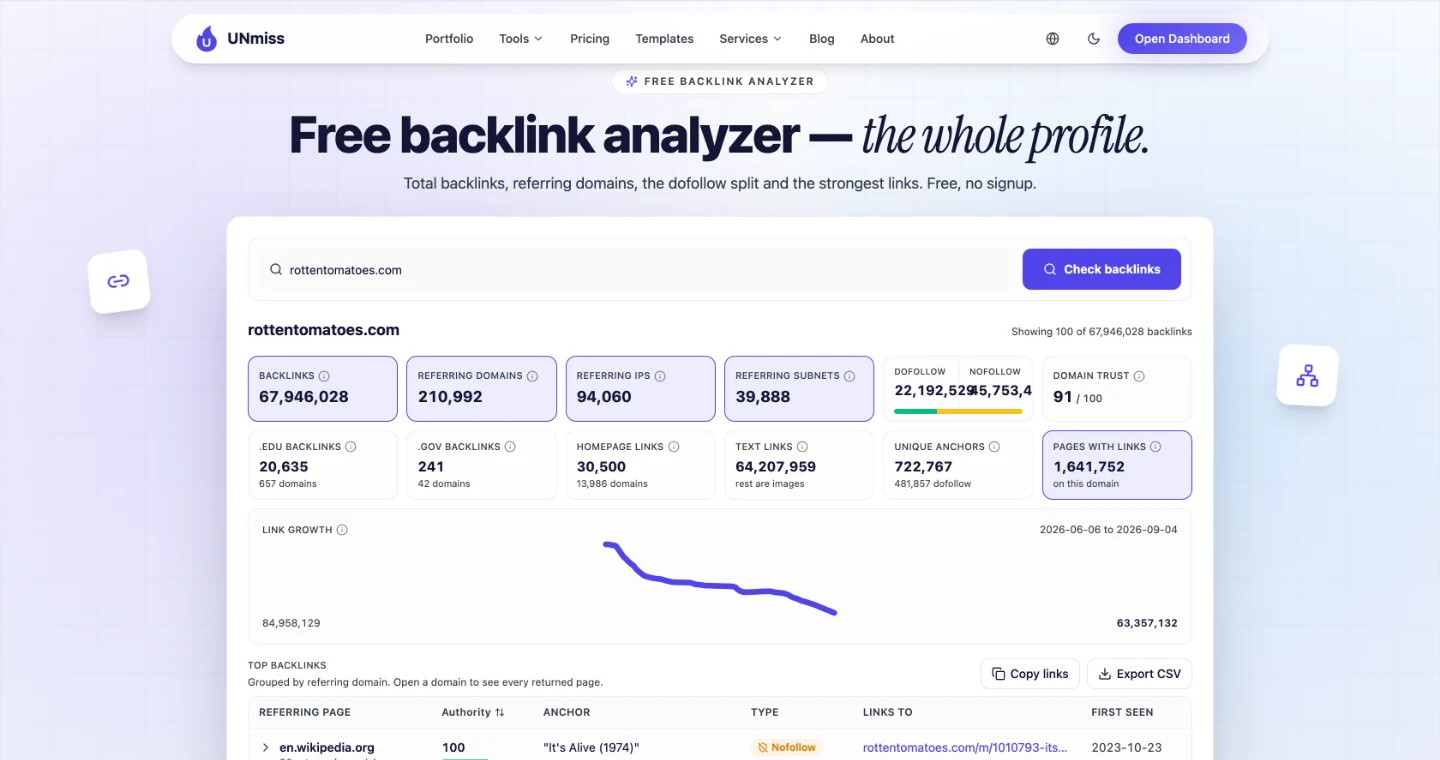The width and height of the screenshot is (1440, 760).
Task: Open the Tools dropdown menu
Action: [521, 39]
